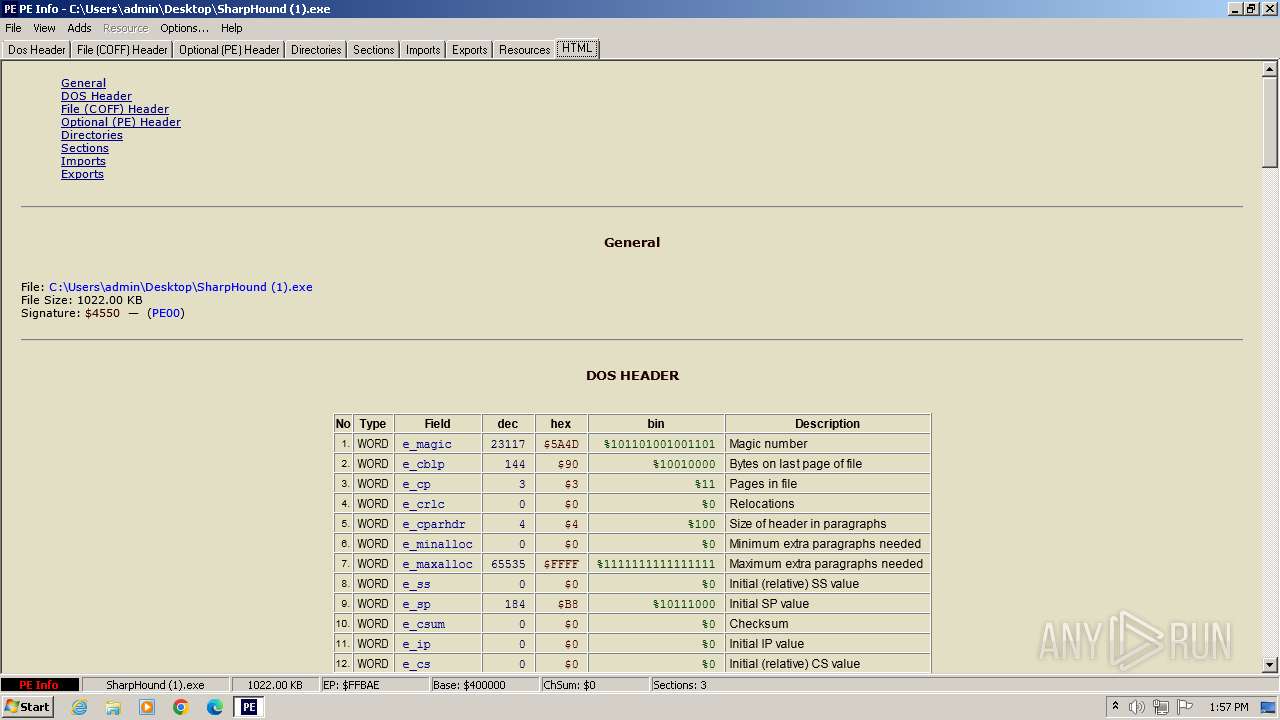The image size is (1280, 720).
Task: Click the e_maxalloc field cell
Action: click(437, 564)
